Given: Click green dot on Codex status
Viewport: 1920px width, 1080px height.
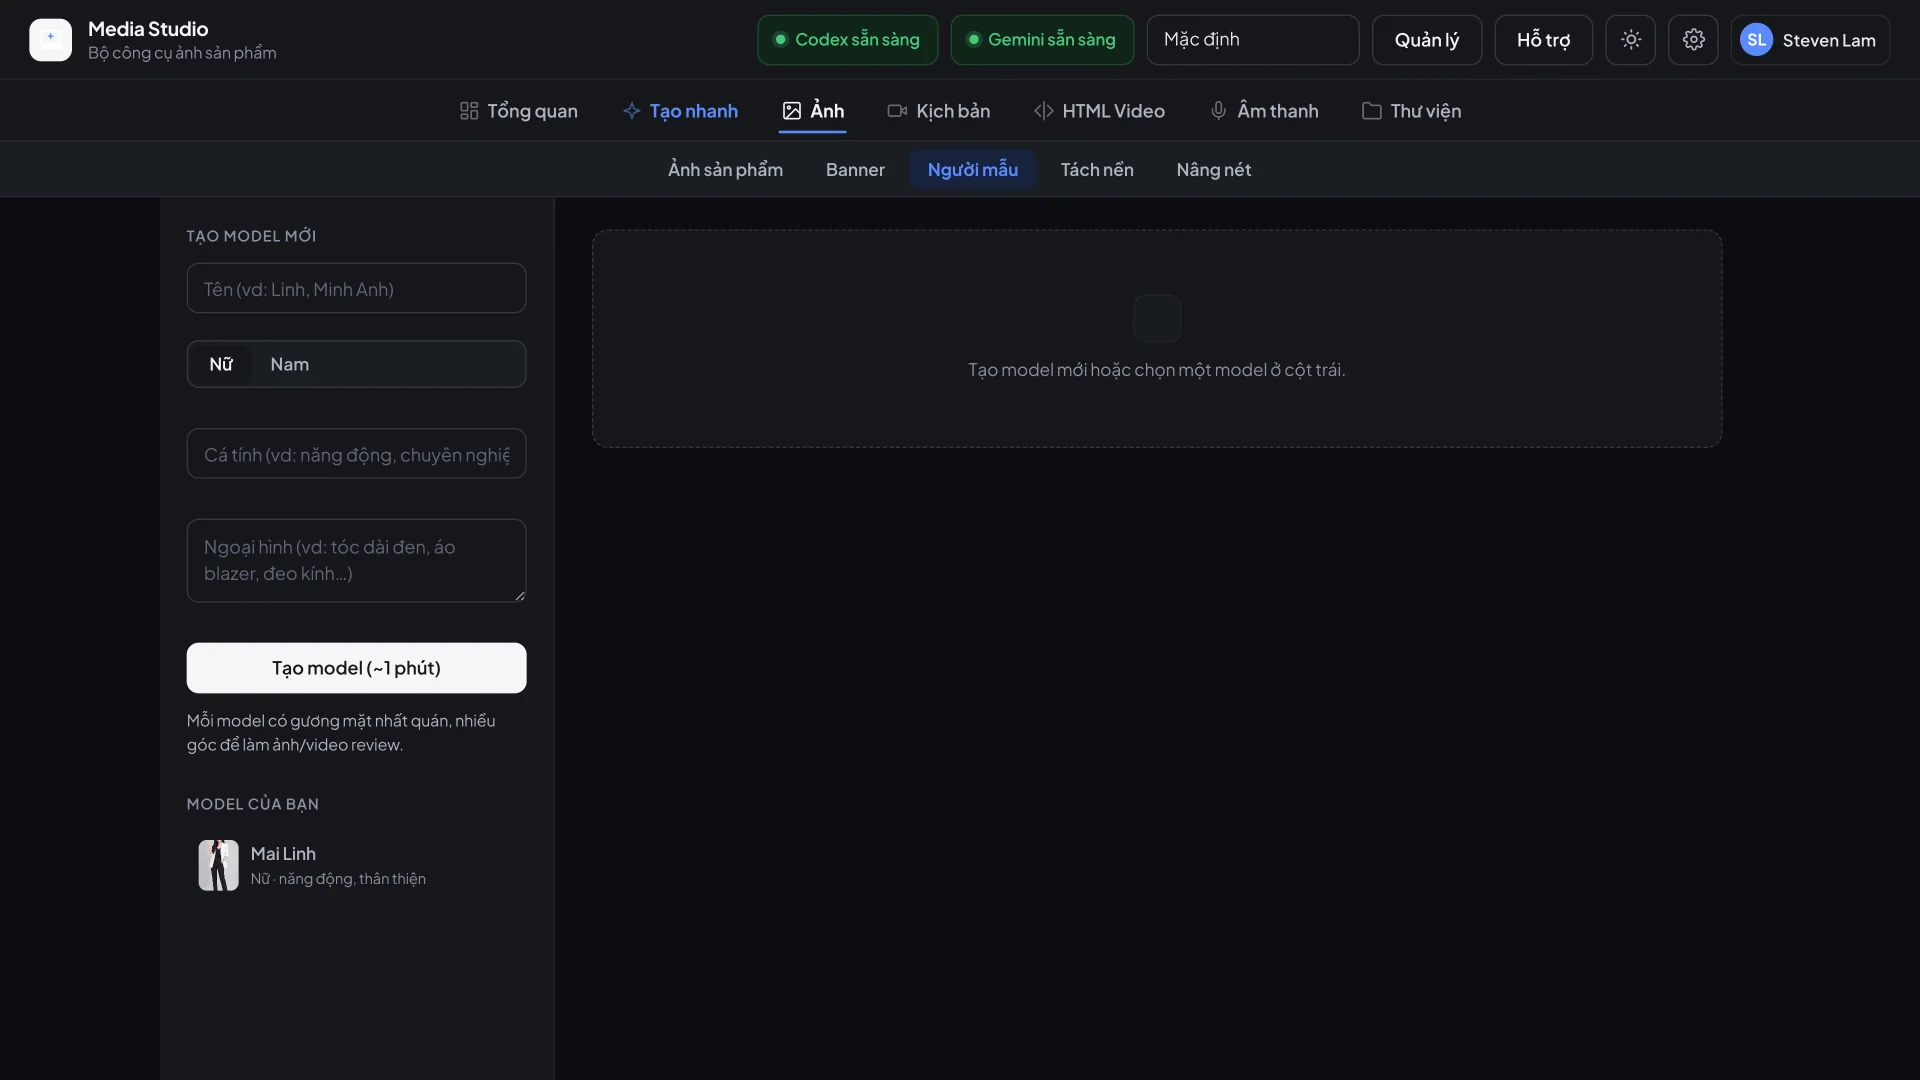Looking at the screenshot, I should coord(781,40).
